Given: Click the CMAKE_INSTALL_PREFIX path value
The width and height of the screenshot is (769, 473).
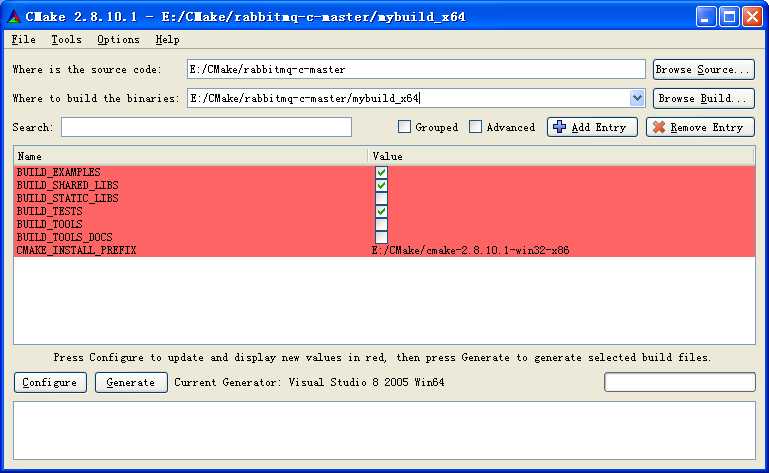Looking at the screenshot, I should click(470, 250).
